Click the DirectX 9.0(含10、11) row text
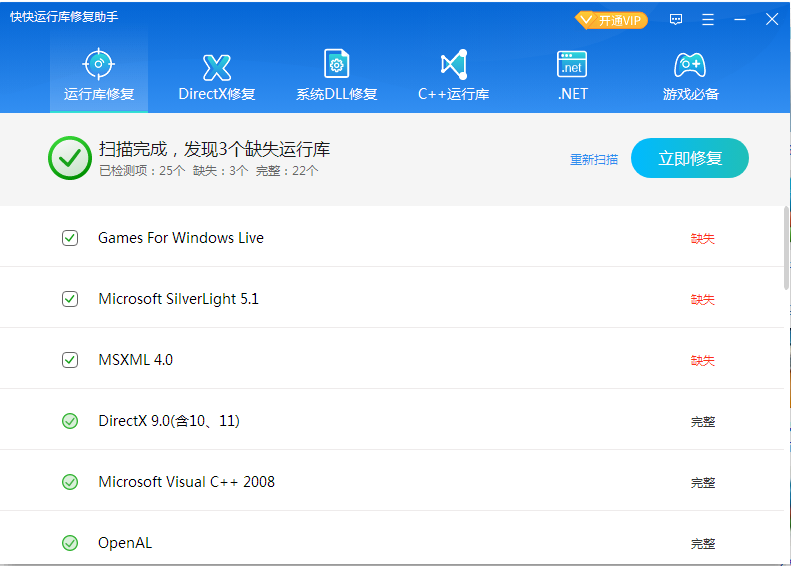Viewport: 791px width, 566px height. (169, 421)
